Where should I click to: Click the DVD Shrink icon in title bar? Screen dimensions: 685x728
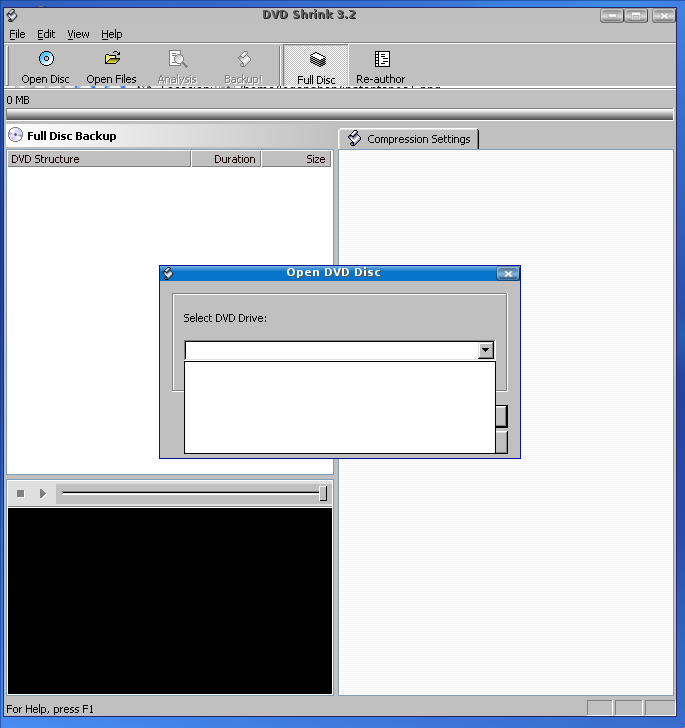(x=12, y=15)
